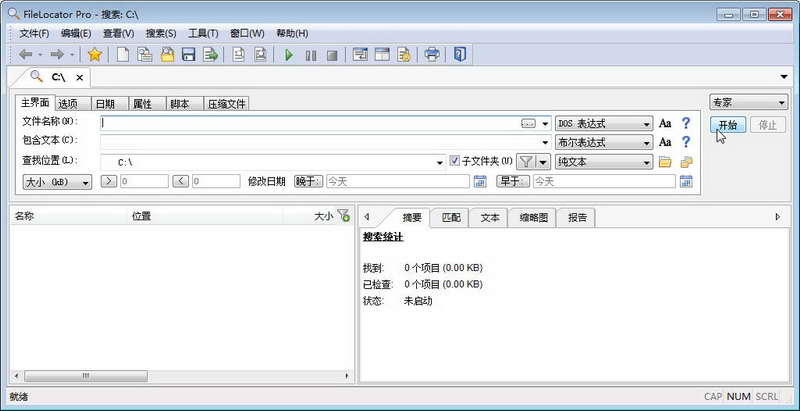Screen dimensions: 800x411
Task: Go back with the left arrow toolbar icon
Action: pos(26,55)
